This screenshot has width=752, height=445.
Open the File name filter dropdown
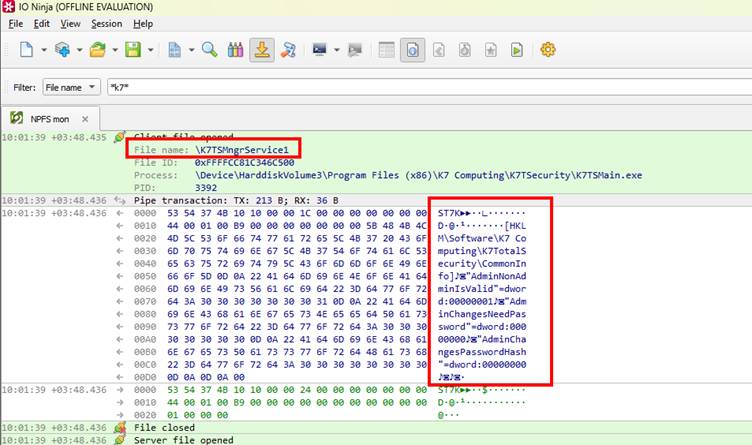71,87
